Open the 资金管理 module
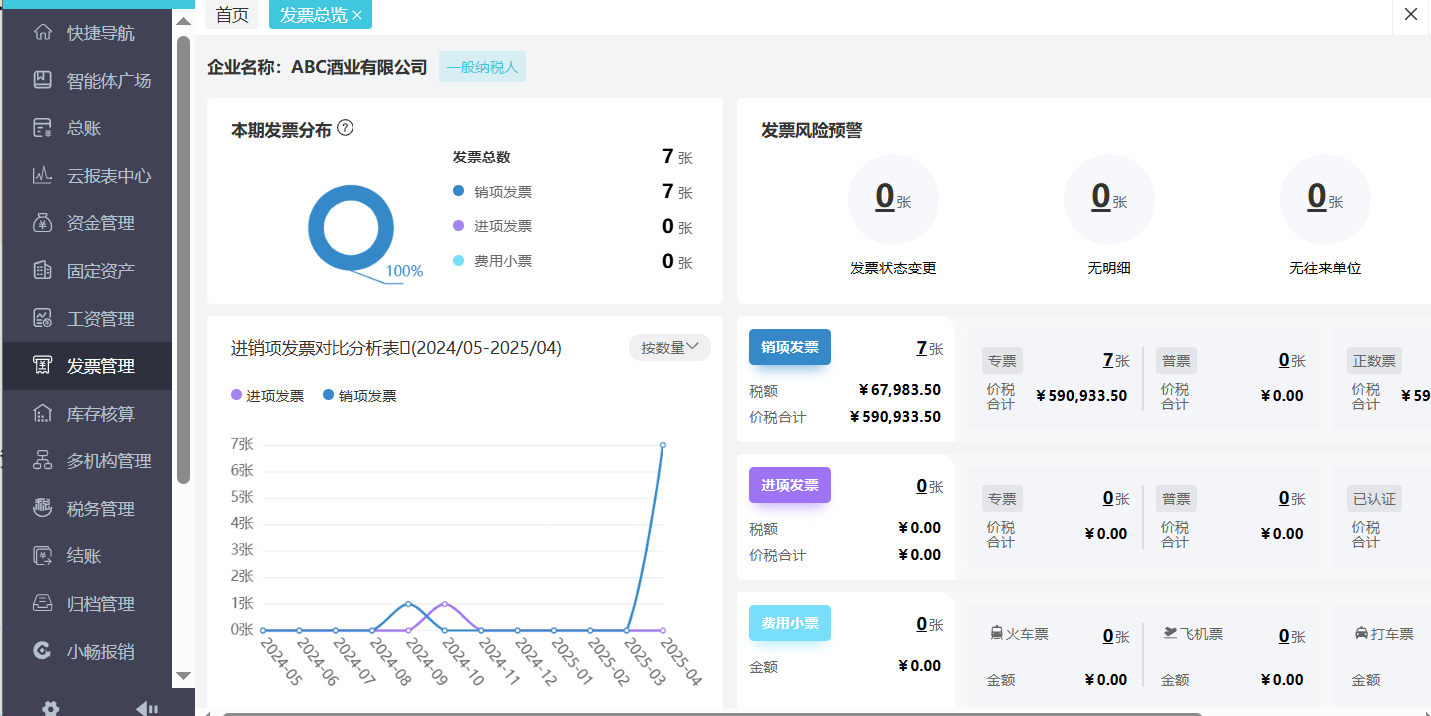The width and height of the screenshot is (1431, 716). point(87,222)
